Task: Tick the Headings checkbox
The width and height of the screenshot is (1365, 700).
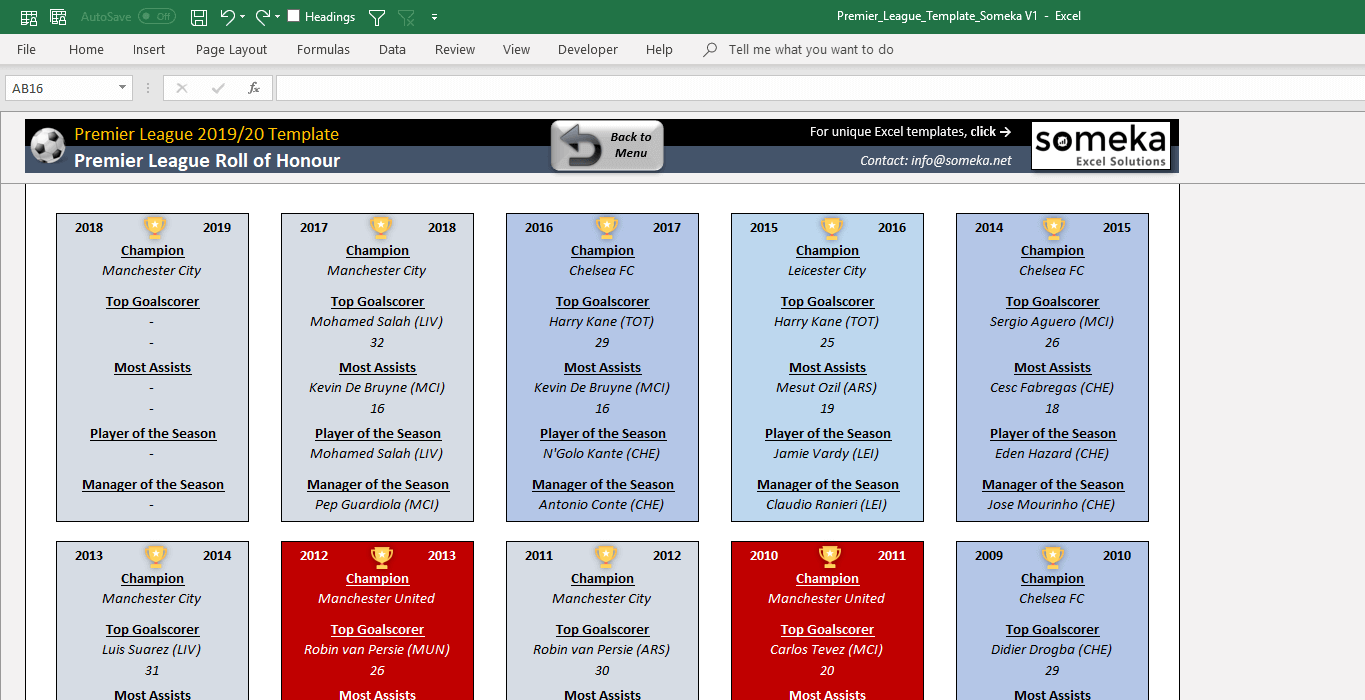Action: pyautogui.click(x=293, y=16)
